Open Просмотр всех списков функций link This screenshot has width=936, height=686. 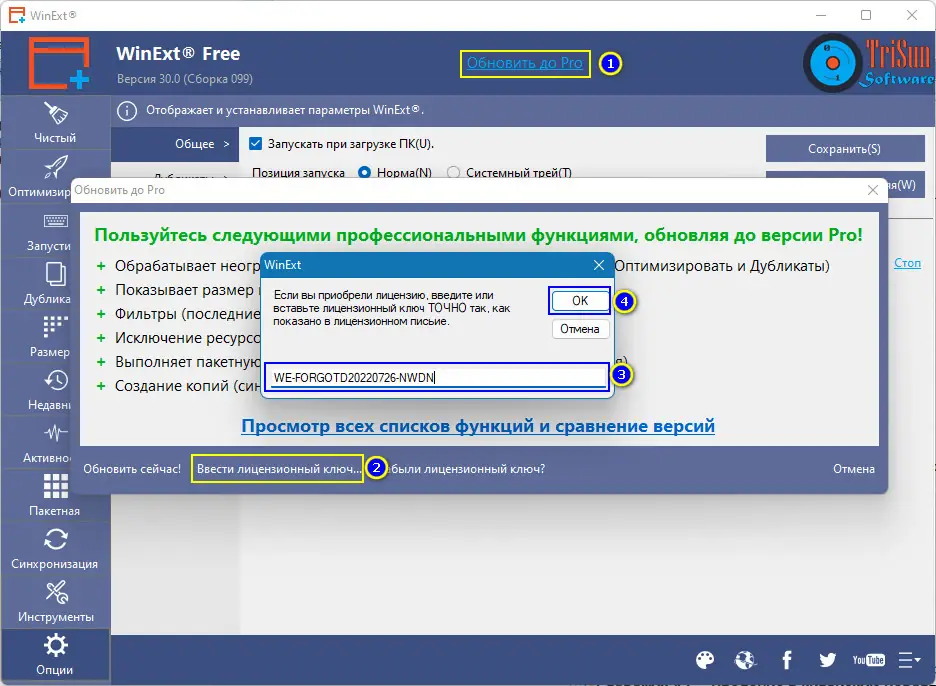478,426
